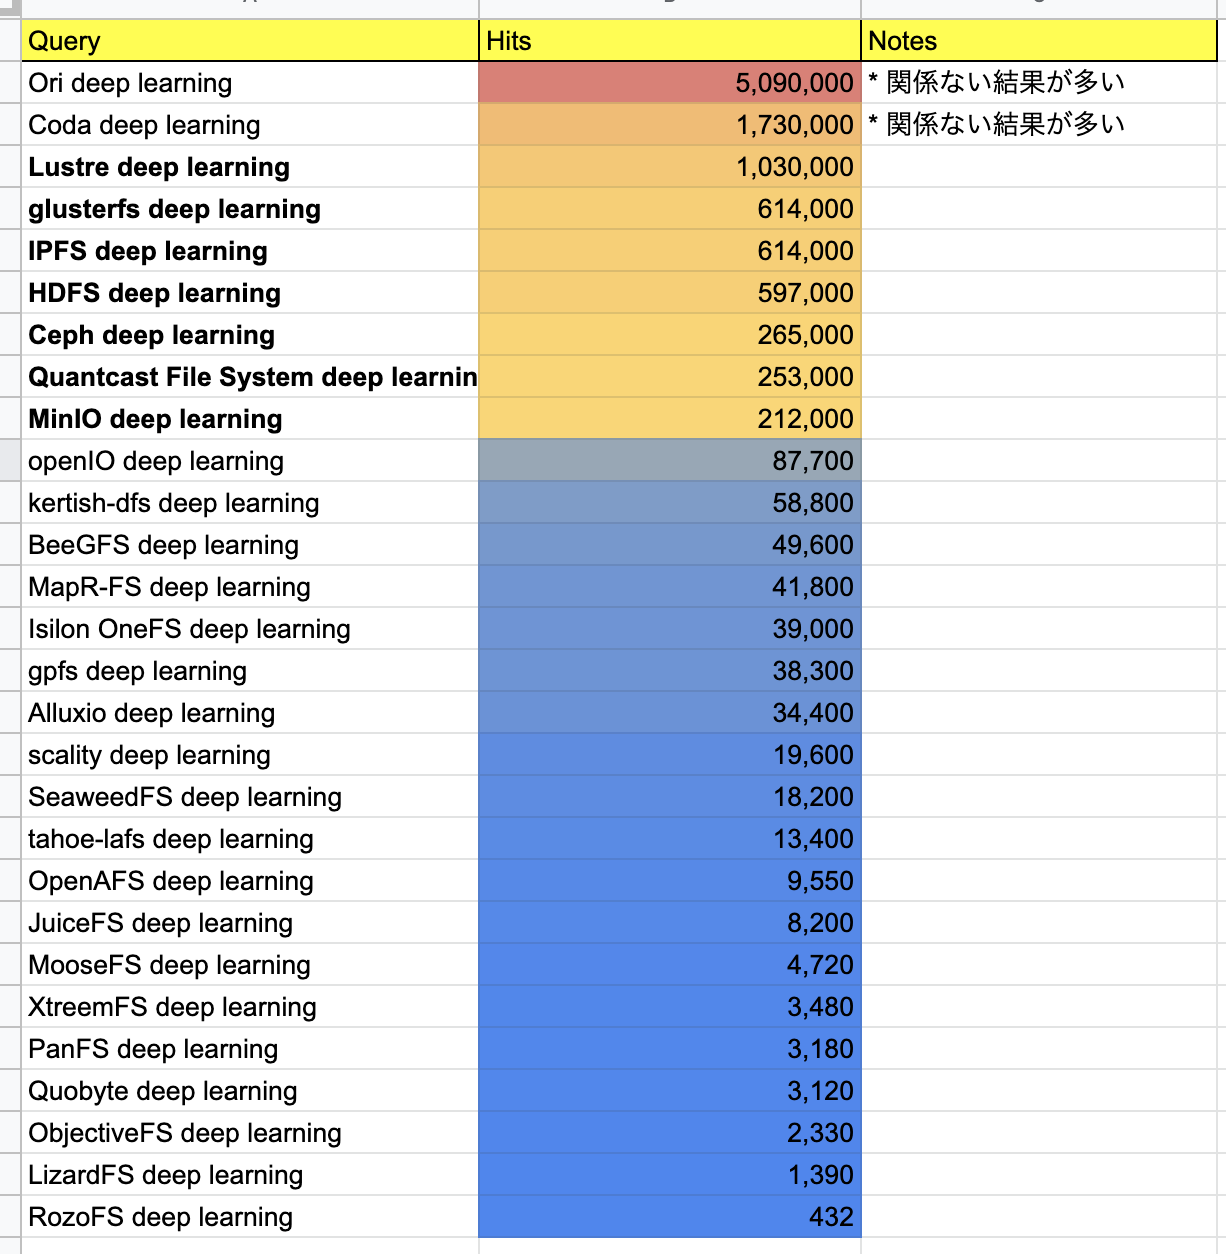Click the 'Lustre deep learning' cell
This screenshot has height=1254, width=1226.
pyautogui.click(x=250, y=167)
